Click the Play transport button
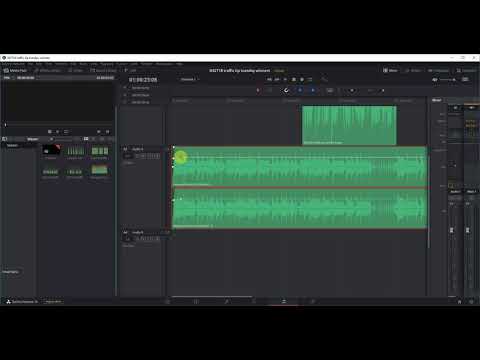 [x=285, y=79]
